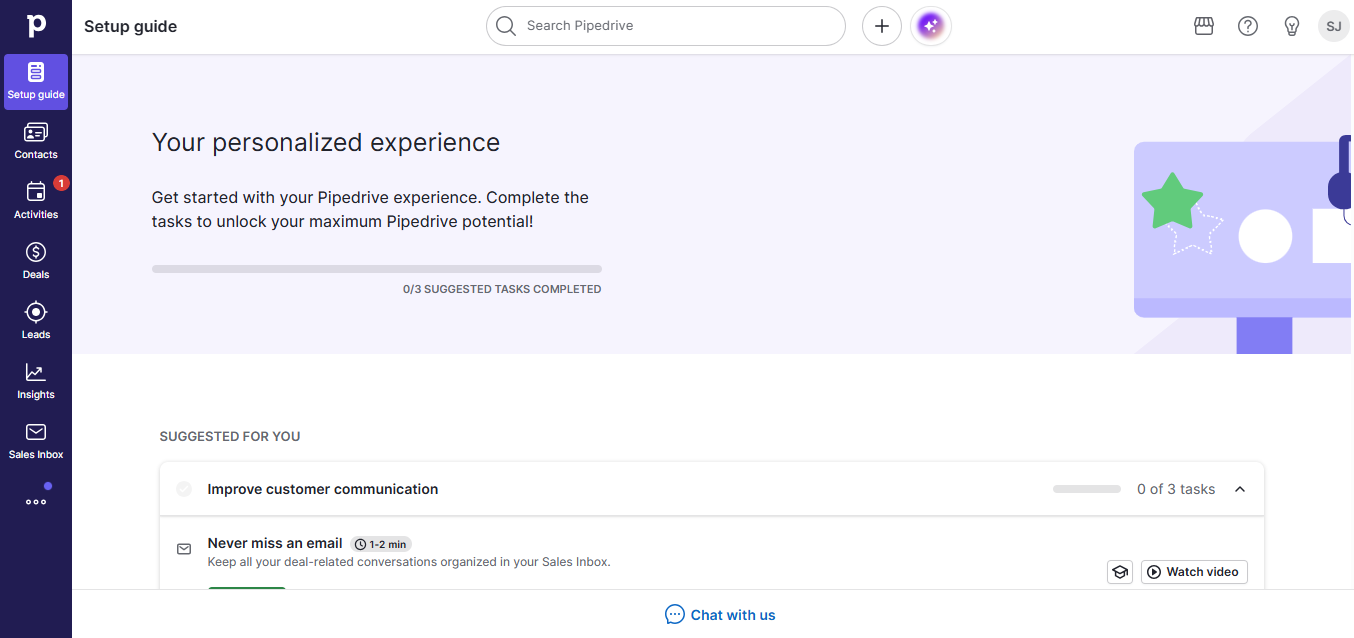Click the Setup guide page title
This screenshot has width=1354, height=638.
coord(130,27)
